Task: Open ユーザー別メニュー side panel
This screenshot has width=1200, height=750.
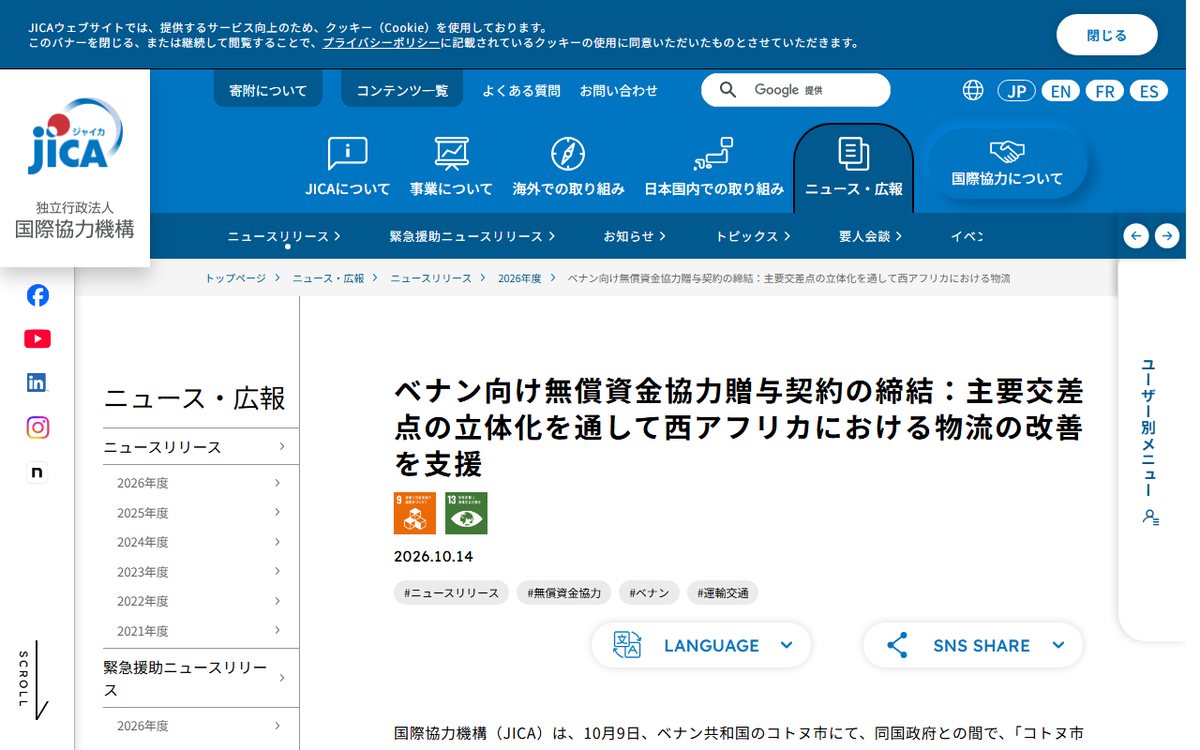Action: pos(1150,440)
